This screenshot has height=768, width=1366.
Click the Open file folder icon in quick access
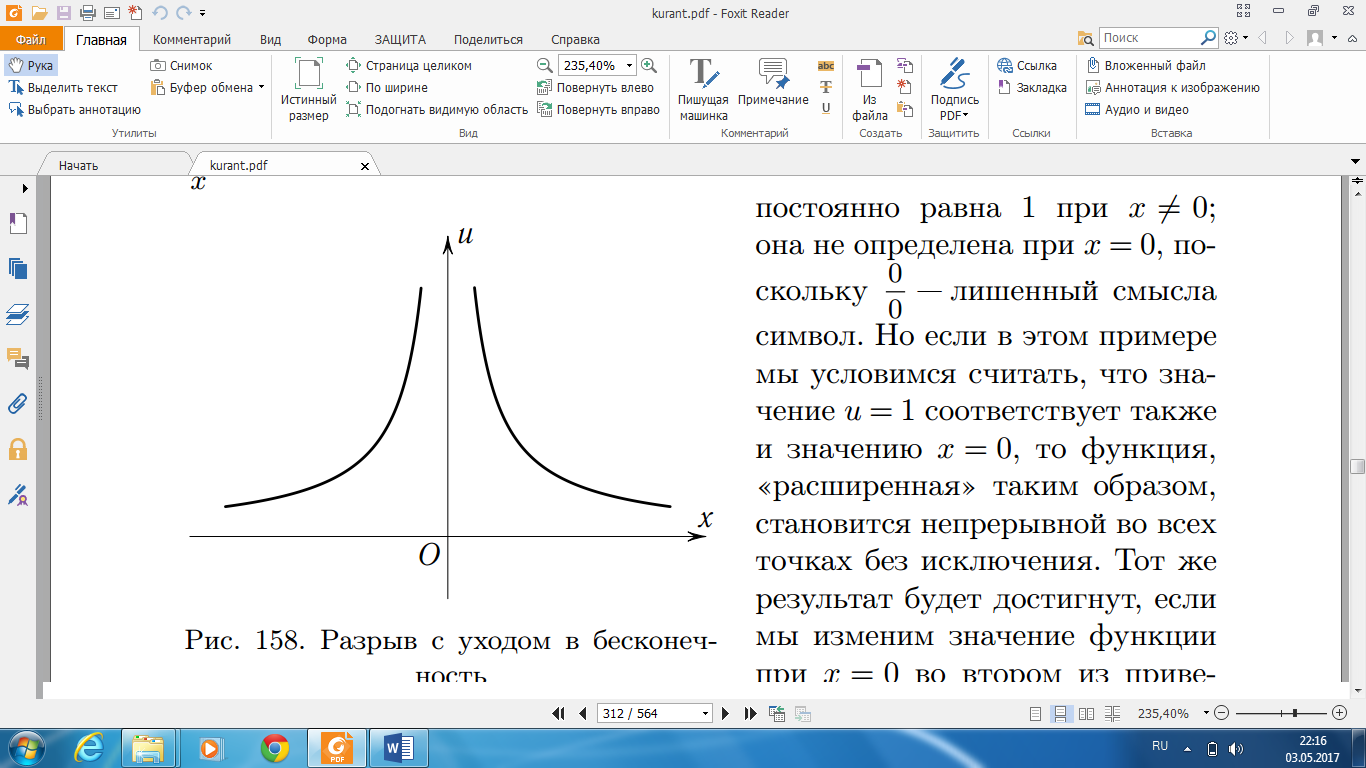click(x=39, y=13)
